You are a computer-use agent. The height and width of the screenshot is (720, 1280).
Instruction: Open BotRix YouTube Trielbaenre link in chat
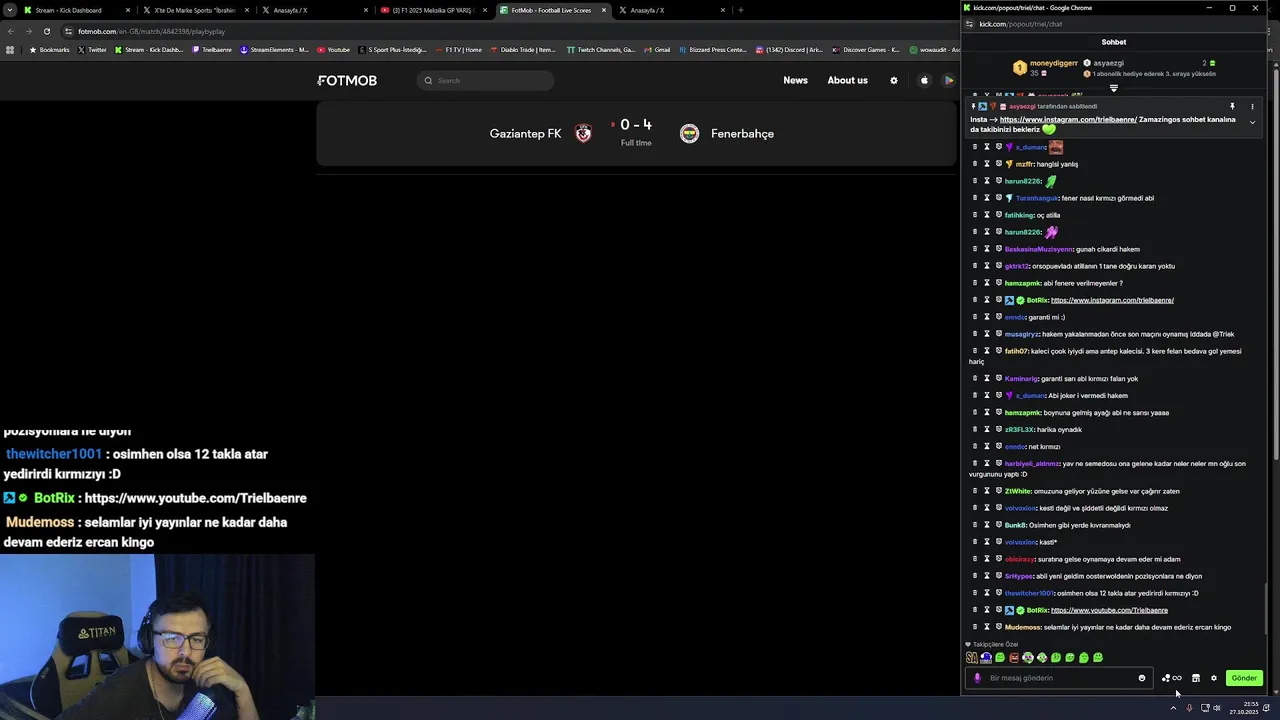point(1109,610)
